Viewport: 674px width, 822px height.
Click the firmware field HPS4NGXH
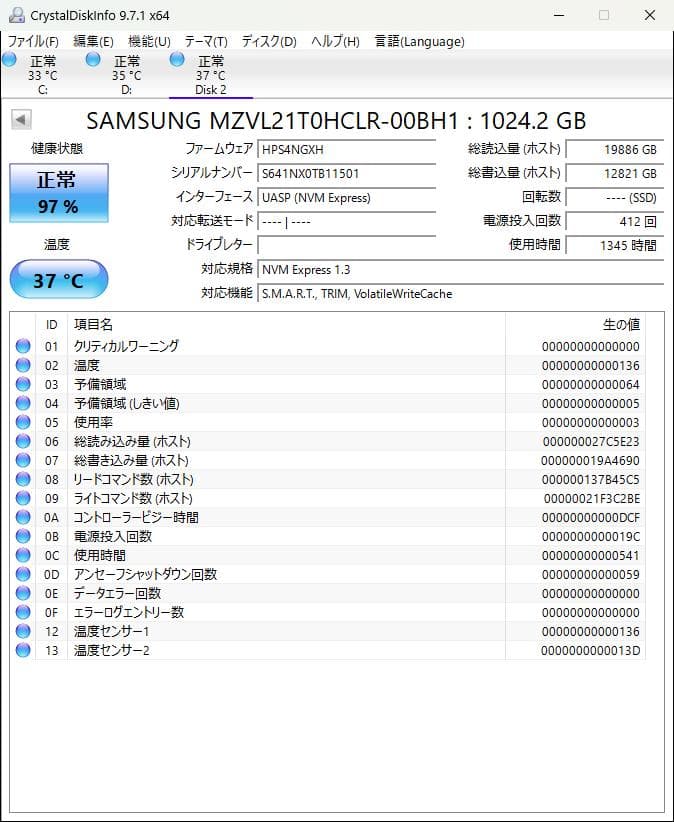346,149
